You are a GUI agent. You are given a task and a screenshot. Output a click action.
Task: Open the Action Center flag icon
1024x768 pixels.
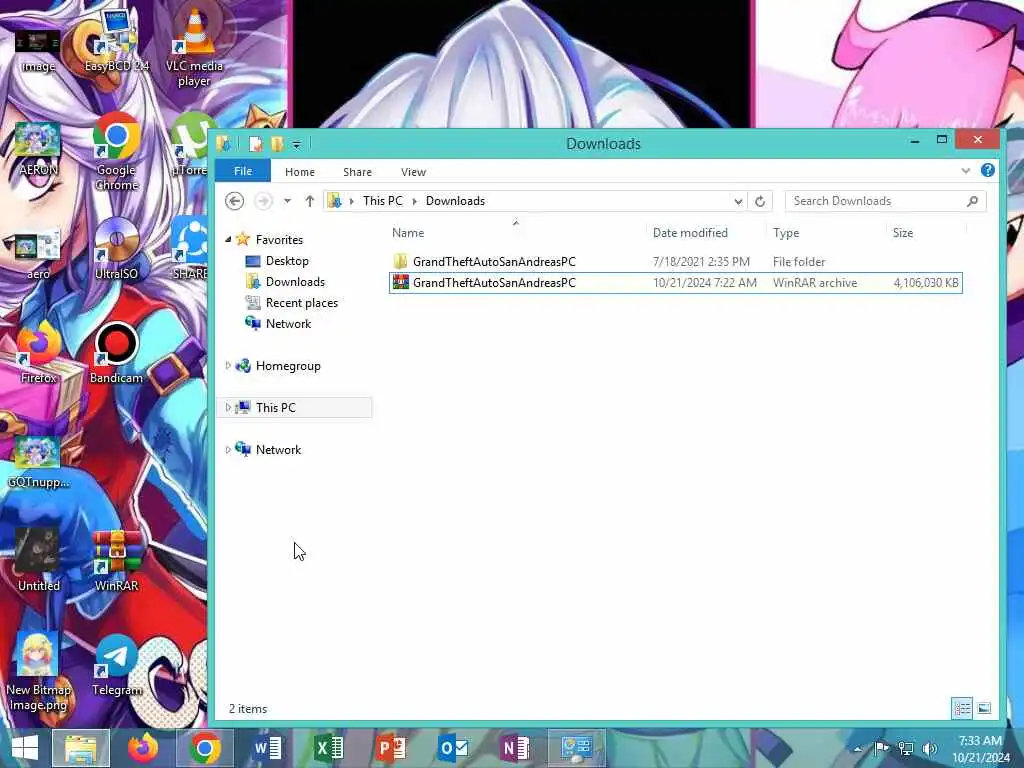tap(882, 749)
